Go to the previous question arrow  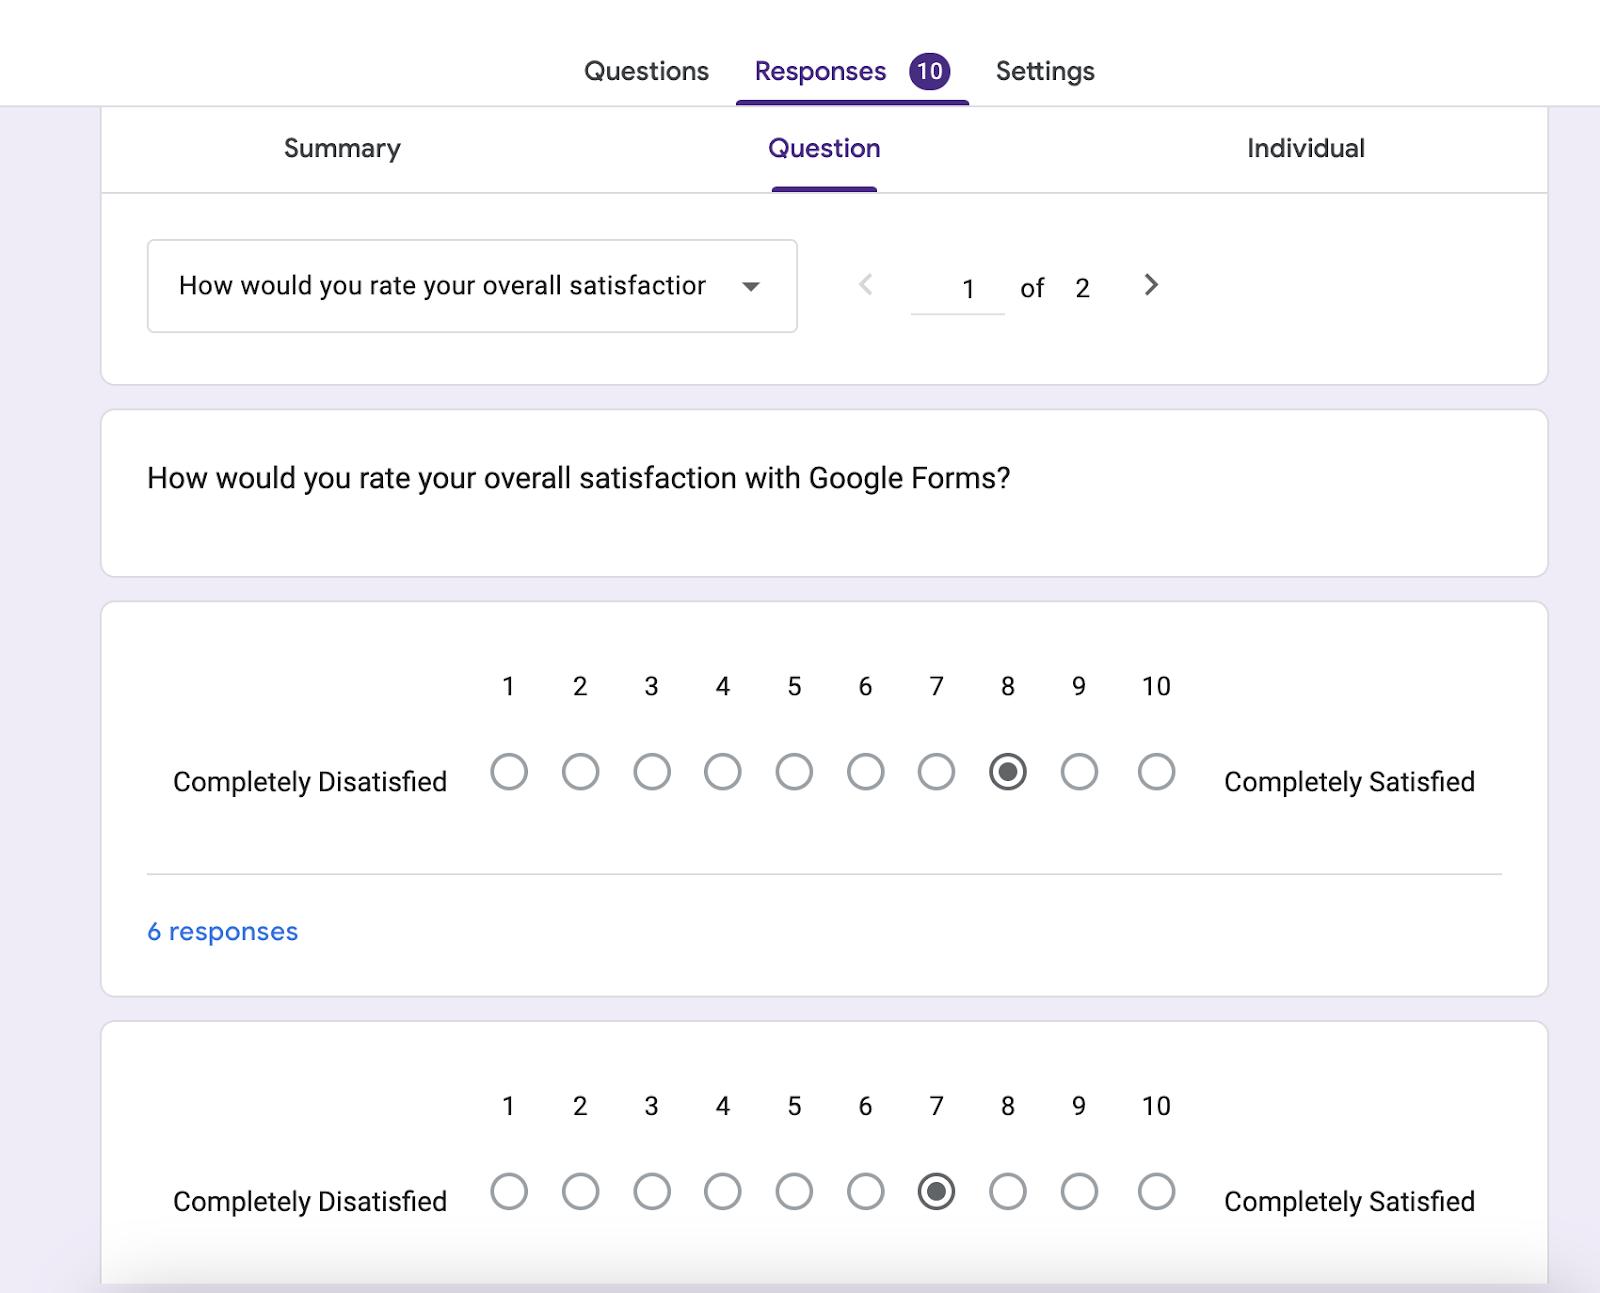tap(866, 286)
